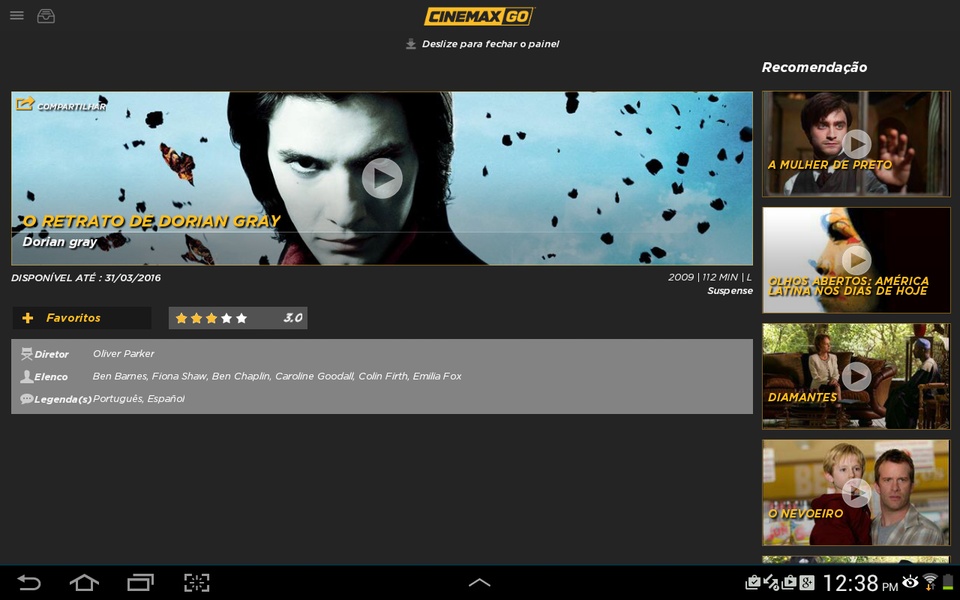Tap the Android home button

tap(84, 582)
